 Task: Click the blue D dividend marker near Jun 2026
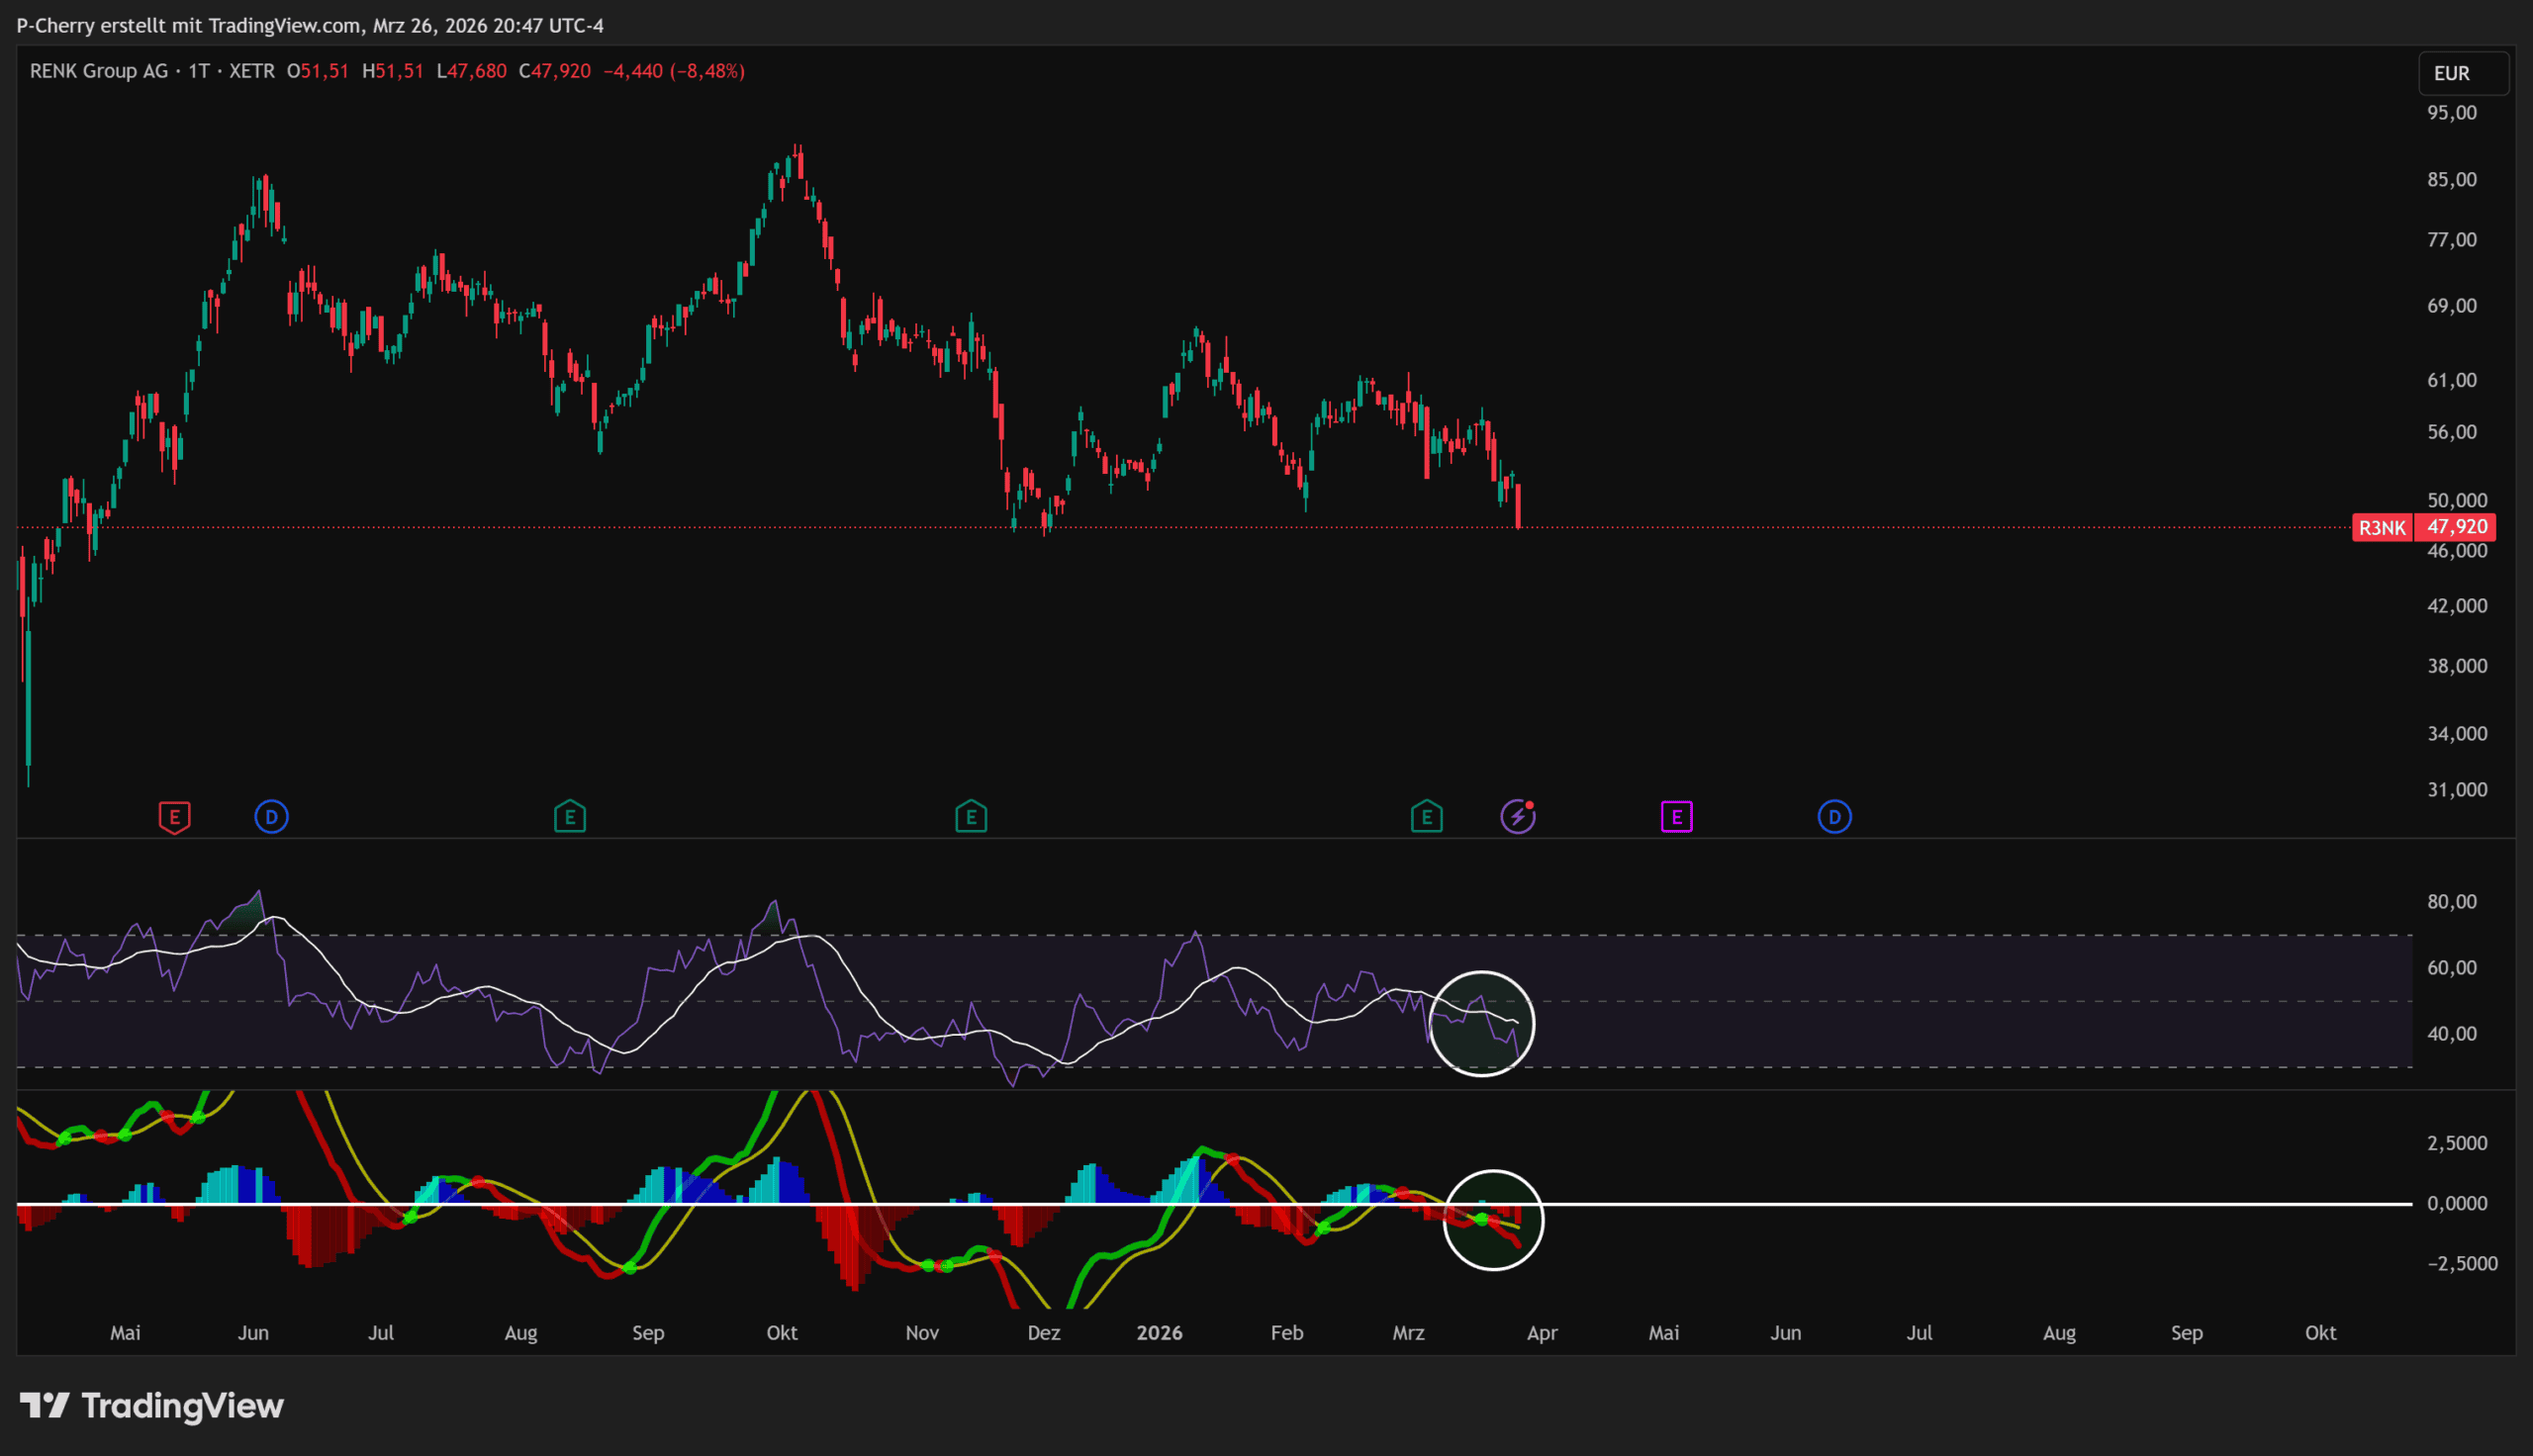[x=1834, y=817]
